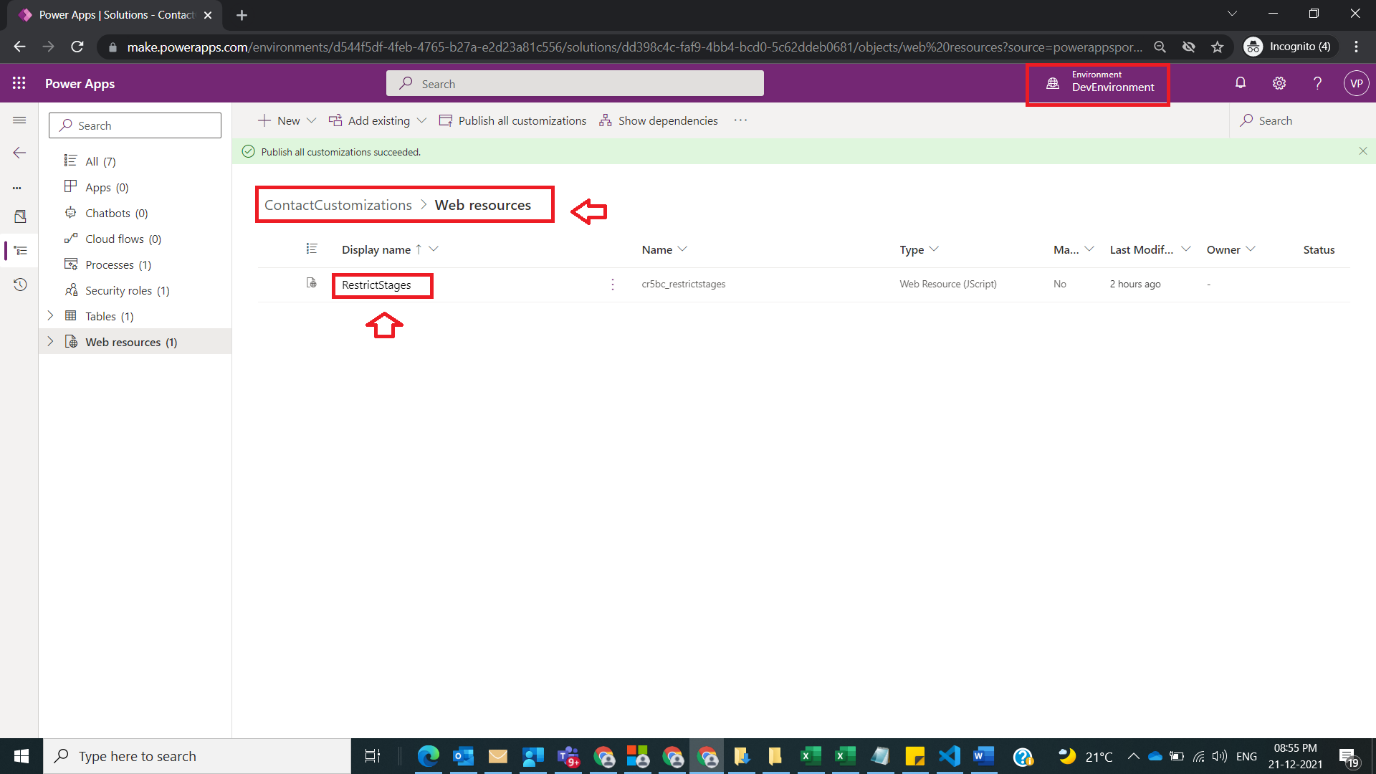Click the list view column selector icon
Image resolution: width=1376 pixels, height=774 pixels.
tap(311, 249)
